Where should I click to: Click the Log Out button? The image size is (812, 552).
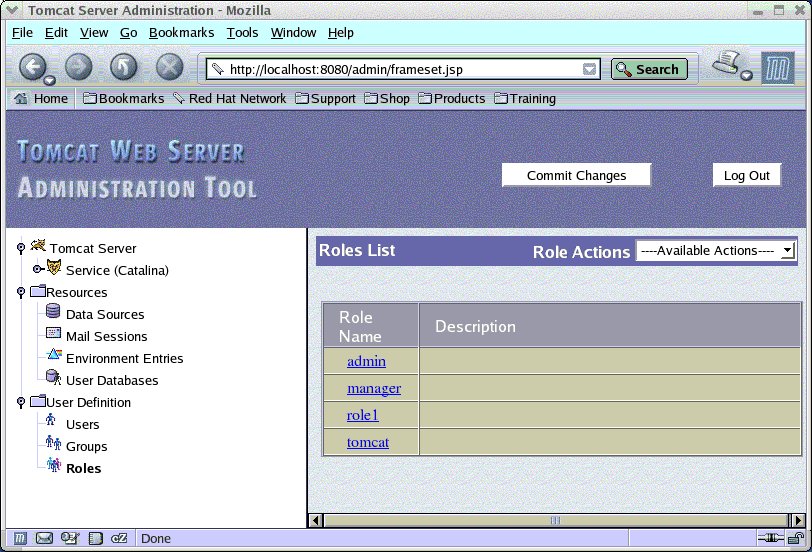[747, 176]
